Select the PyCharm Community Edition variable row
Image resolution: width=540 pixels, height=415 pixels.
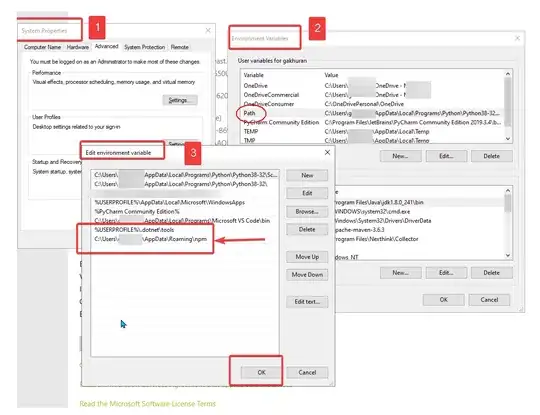click(373, 122)
